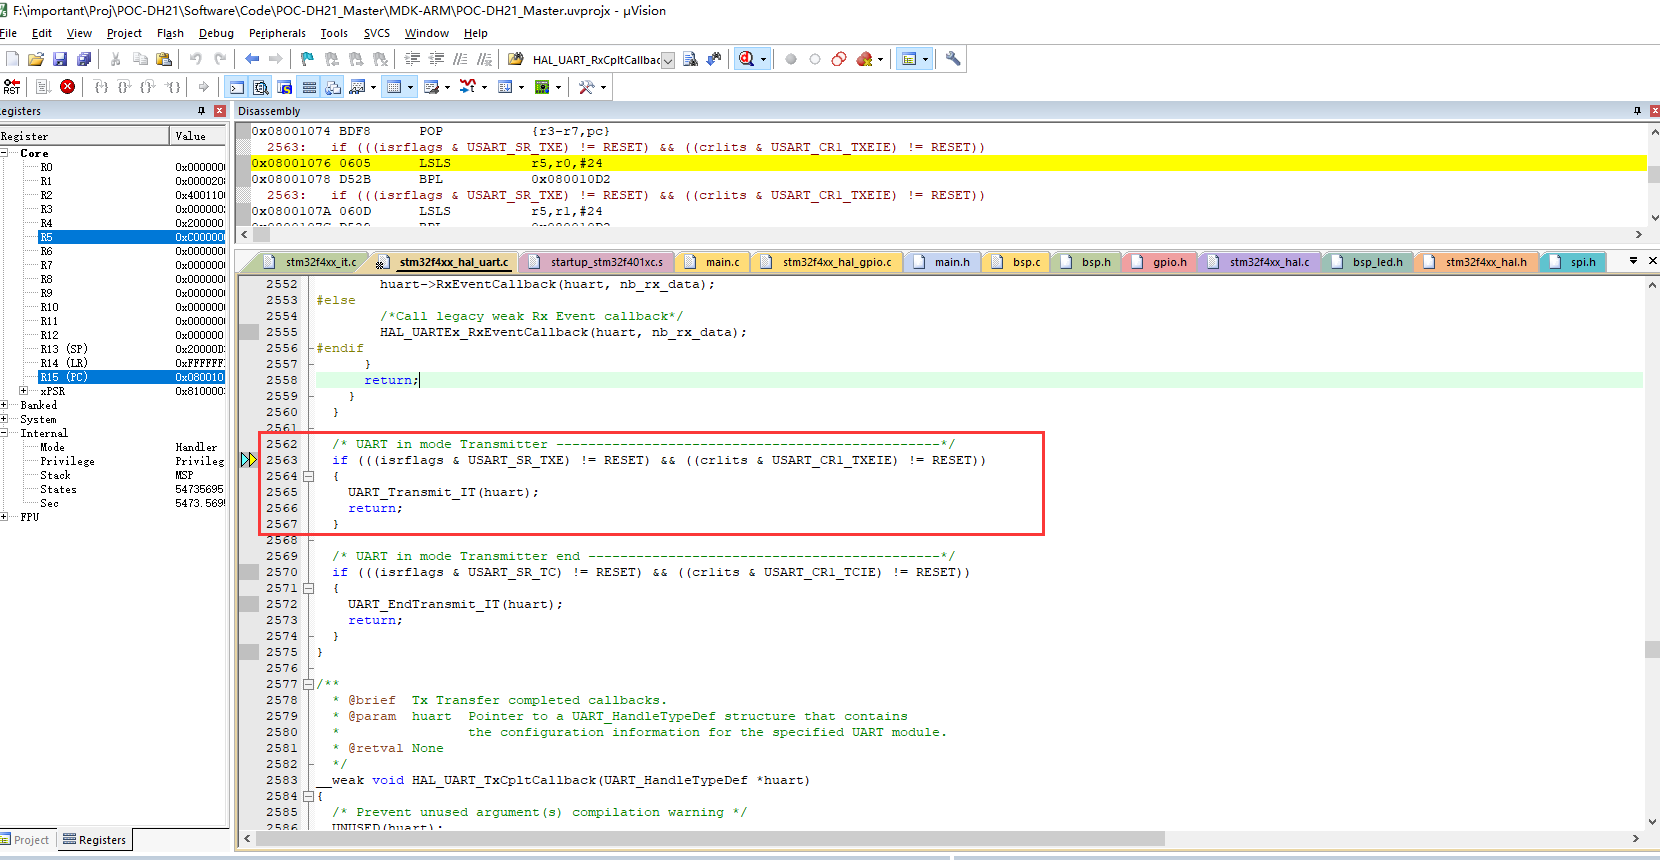
Task: Open the Debug menu
Action: [216, 33]
